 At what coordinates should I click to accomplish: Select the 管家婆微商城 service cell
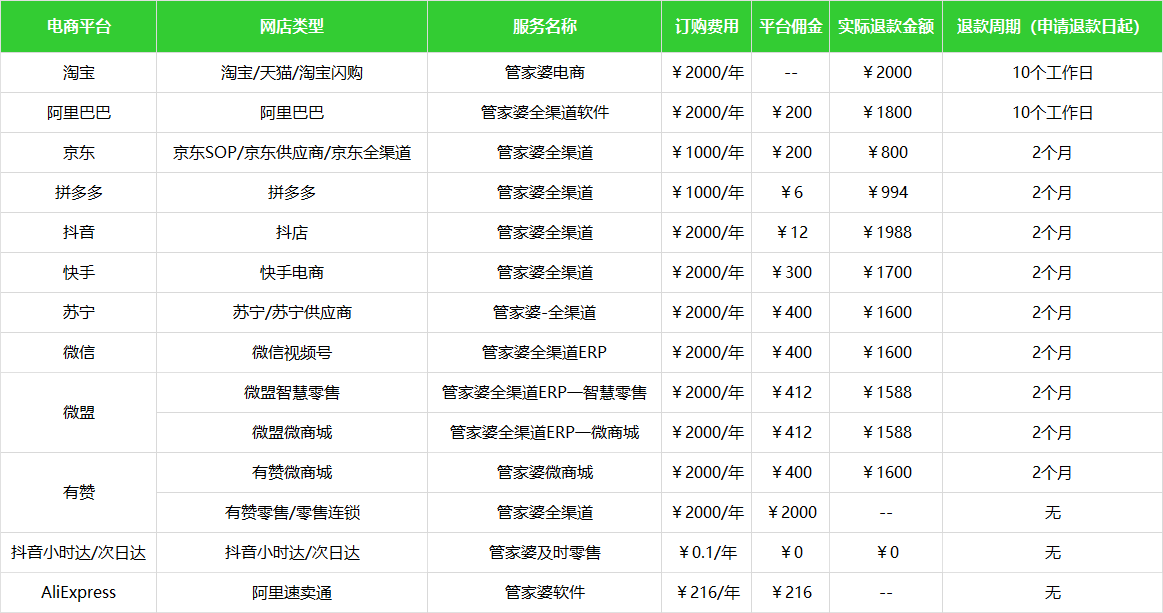click(x=544, y=473)
